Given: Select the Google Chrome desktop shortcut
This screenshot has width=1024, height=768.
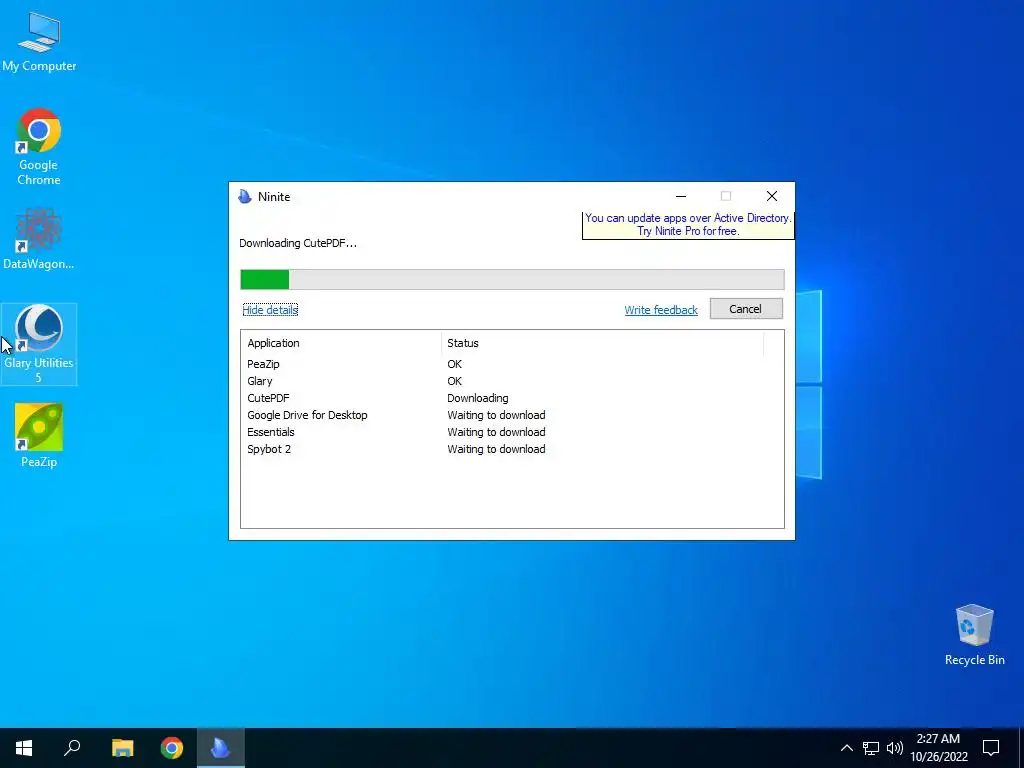Looking at the screenshot, I should (39, 146).
